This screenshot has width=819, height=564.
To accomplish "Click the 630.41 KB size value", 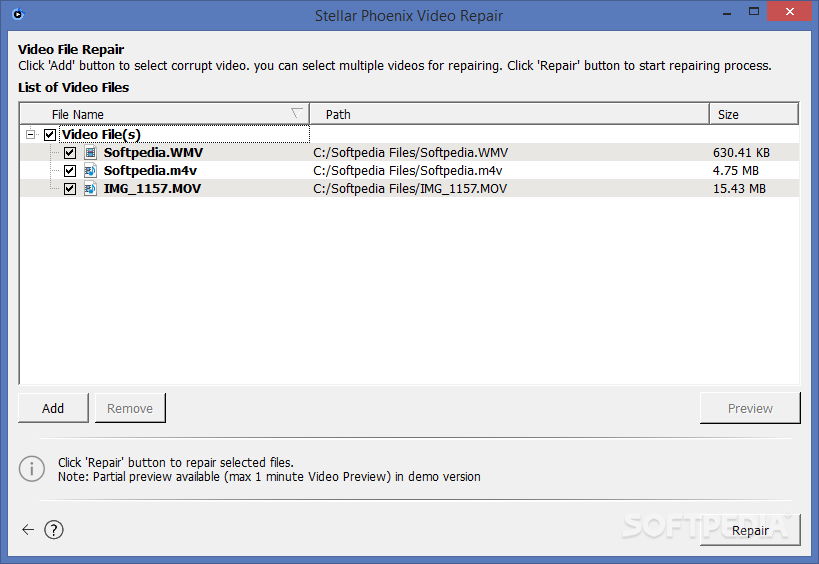I will pyautogui.click(x=741, y=153).
